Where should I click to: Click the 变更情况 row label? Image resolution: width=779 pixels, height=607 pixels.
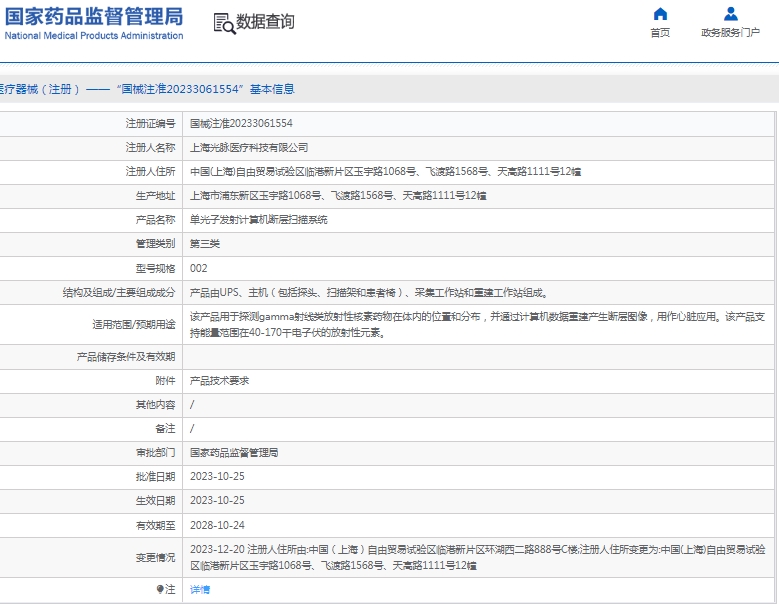[156, 558]
